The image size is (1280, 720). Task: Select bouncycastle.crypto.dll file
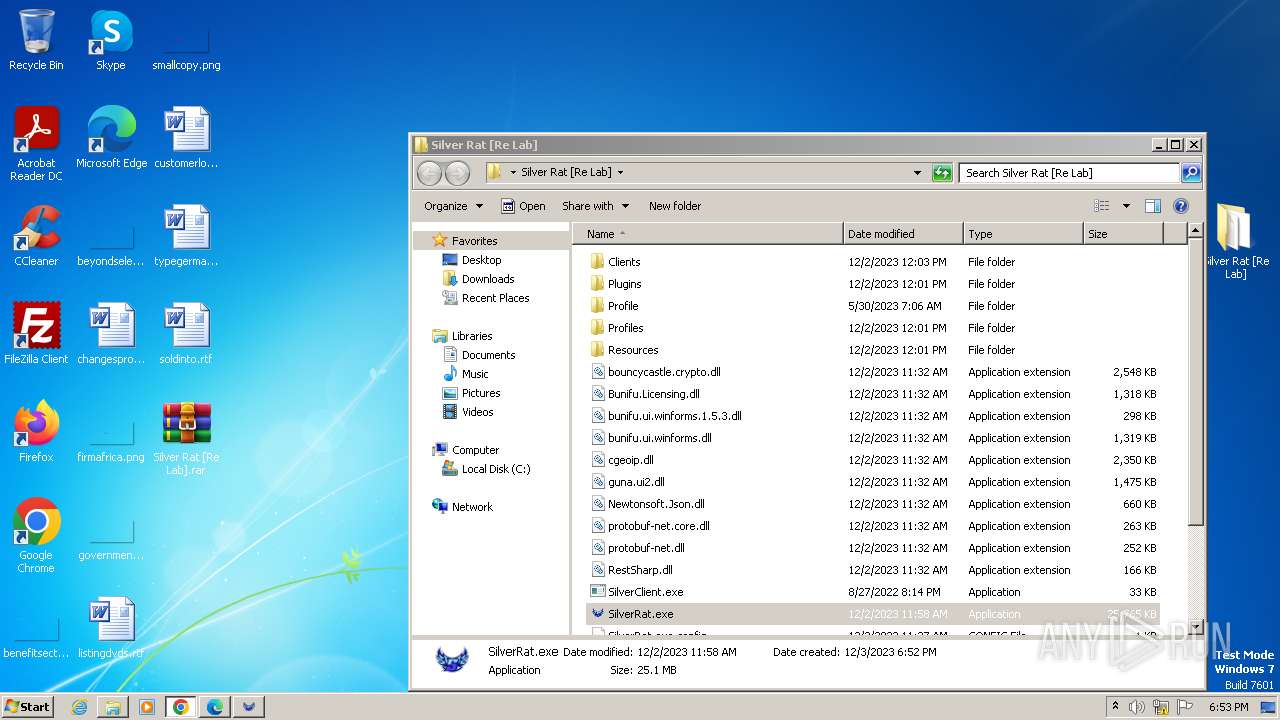(x=872, y=372)
